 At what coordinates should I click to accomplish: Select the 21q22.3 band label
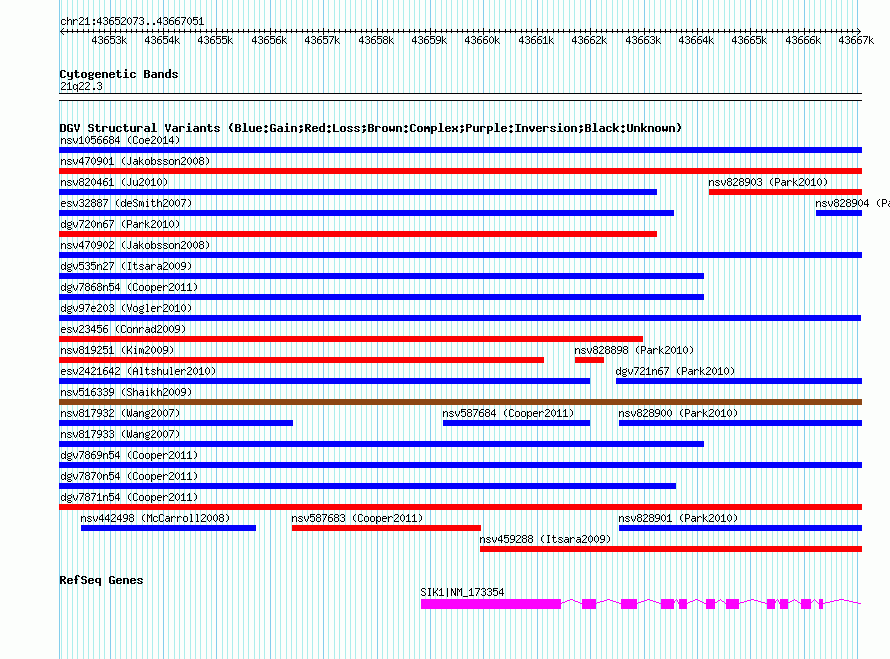(81, 86)
